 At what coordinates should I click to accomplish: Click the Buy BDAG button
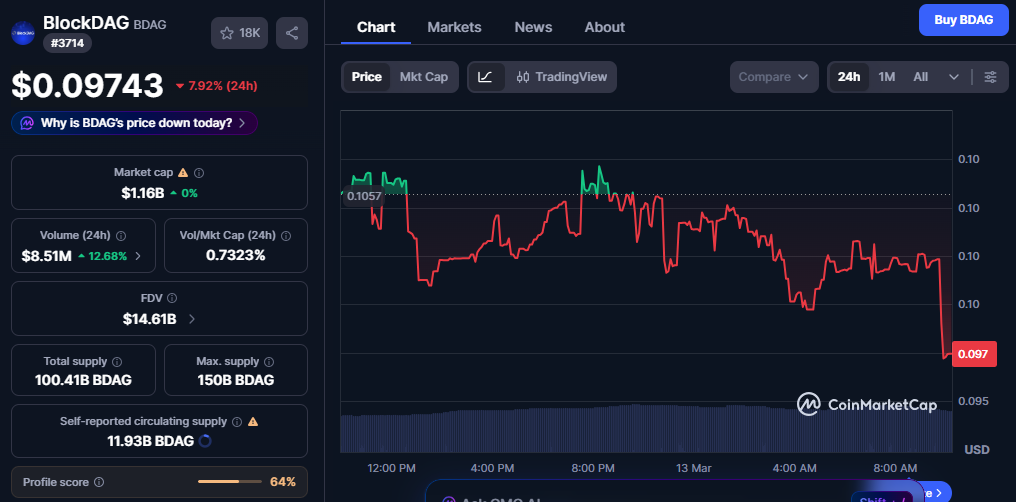[x=964, y=20]
